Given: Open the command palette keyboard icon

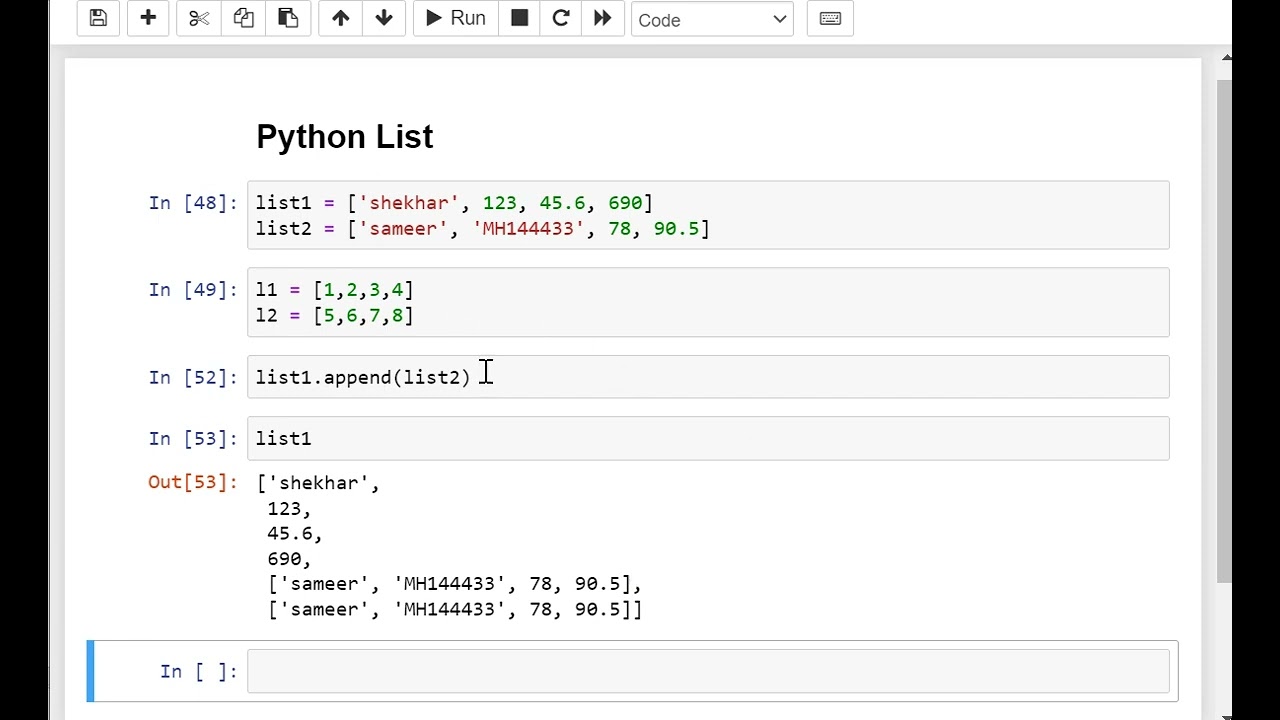Looking at the screenshot, I should (830, 18).
